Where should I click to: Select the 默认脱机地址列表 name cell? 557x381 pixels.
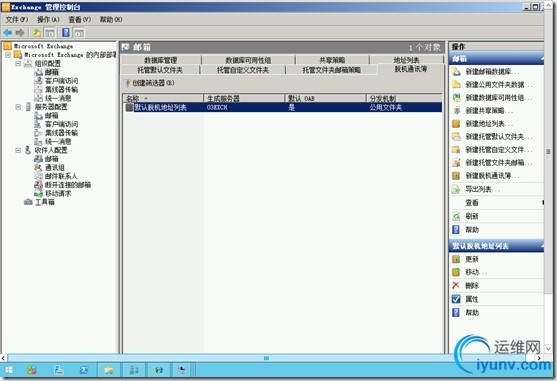tap(160, 107)
